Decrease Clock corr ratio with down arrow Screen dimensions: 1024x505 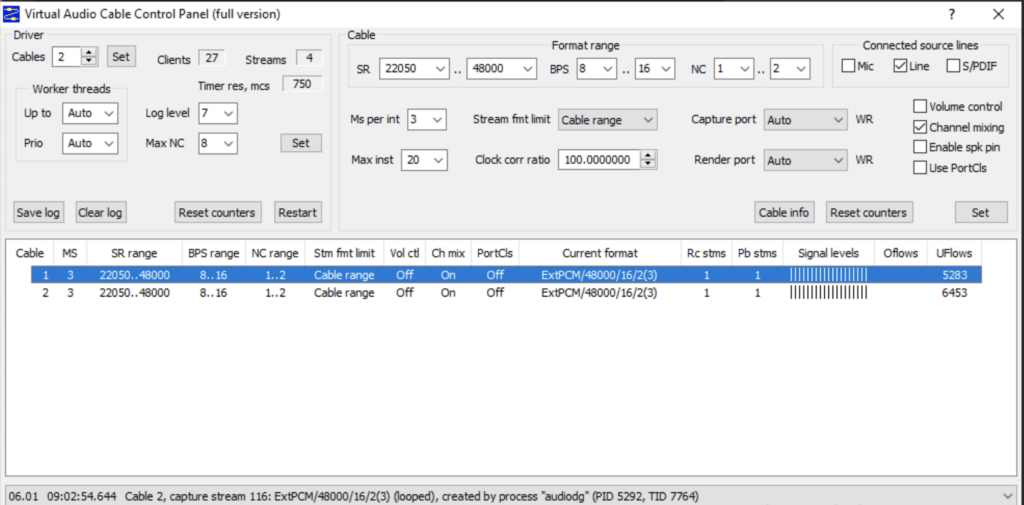(648, 164)
